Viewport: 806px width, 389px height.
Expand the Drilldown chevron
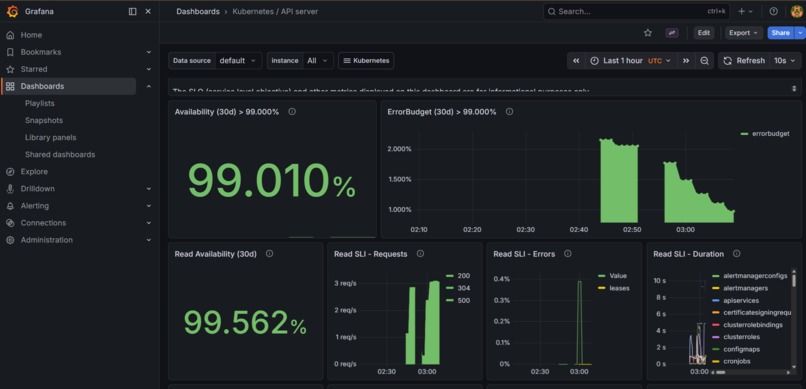(x=149, y=189)
